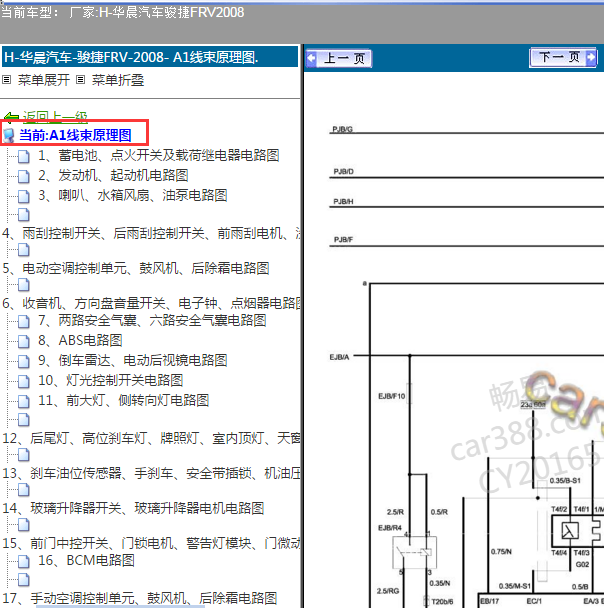Viewport: 604px width, 608px height.
Task: Click right arrow icon on 下一页 button
Action: click(591, 57)
